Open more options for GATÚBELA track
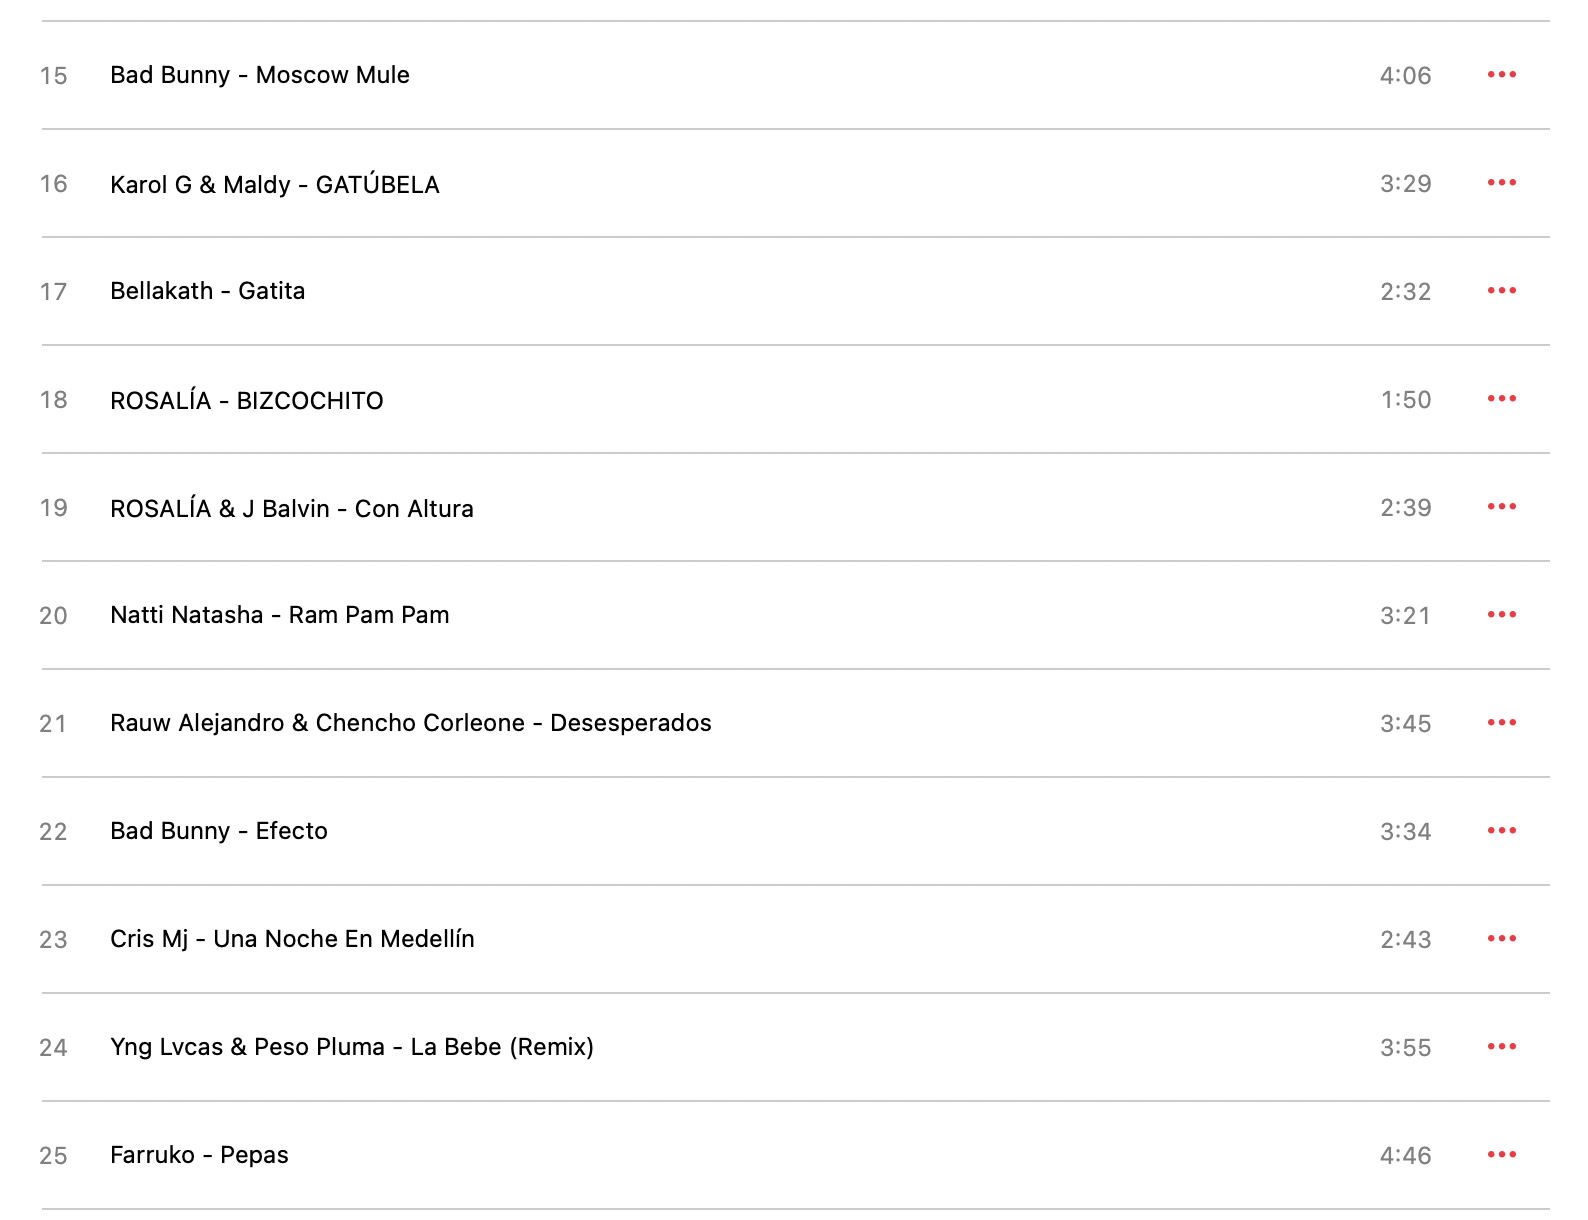Viewport: 1588px width, 1220px height. (1501, 183)
